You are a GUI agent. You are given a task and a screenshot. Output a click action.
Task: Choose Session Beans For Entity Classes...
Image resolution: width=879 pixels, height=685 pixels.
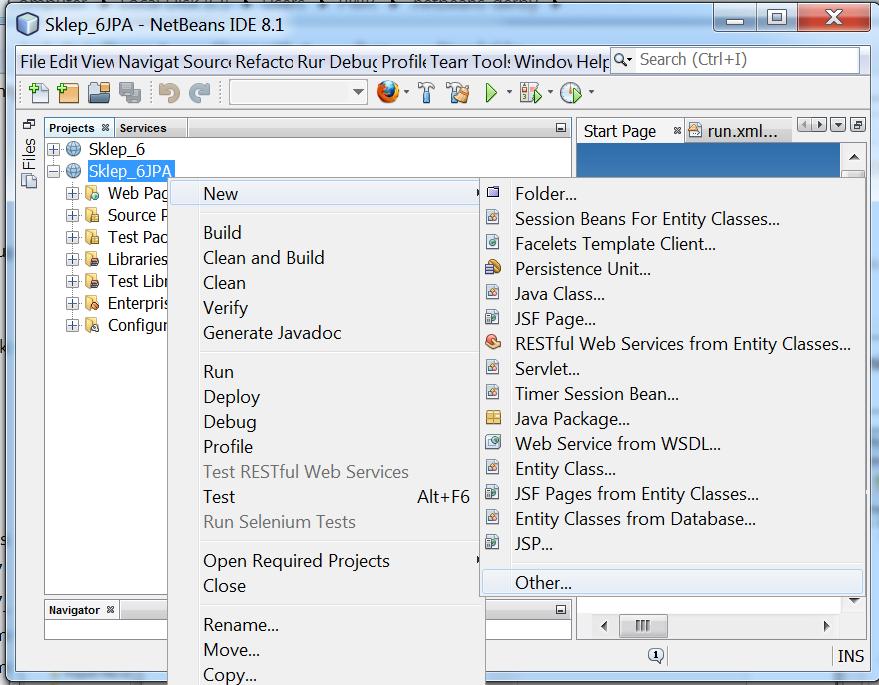pos(647,219)
